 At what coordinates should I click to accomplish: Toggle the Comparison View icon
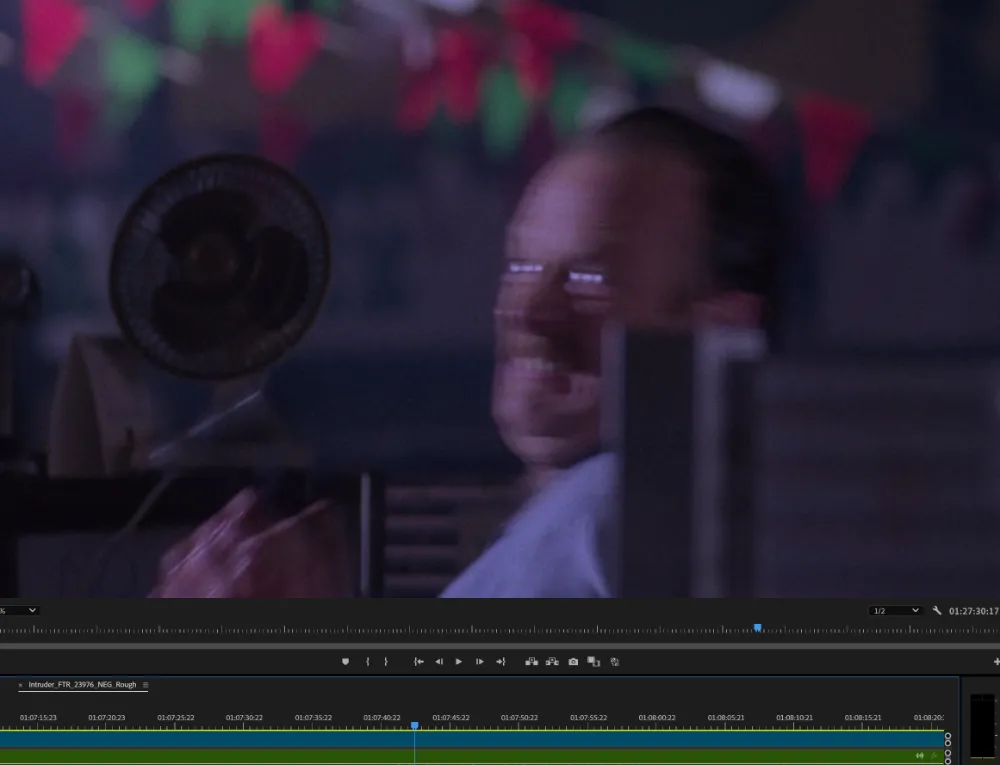click(x=593, y=661)
